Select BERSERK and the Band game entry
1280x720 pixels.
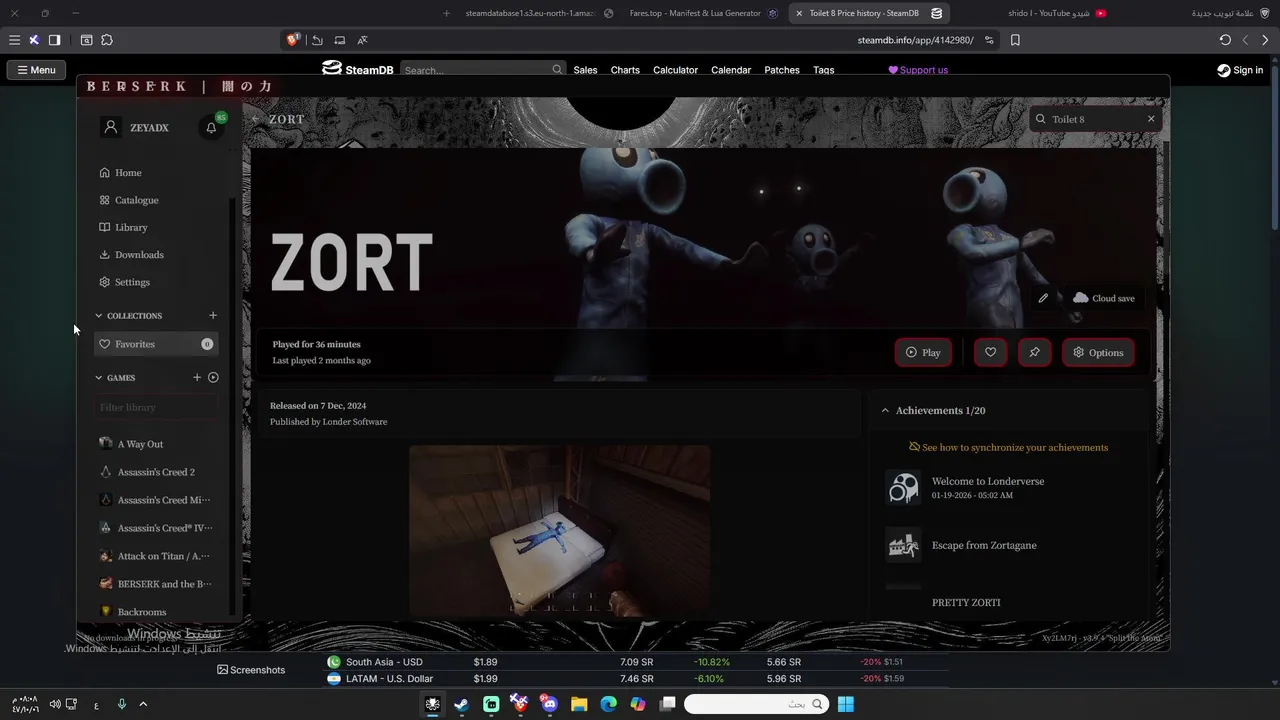pos(156,584)
